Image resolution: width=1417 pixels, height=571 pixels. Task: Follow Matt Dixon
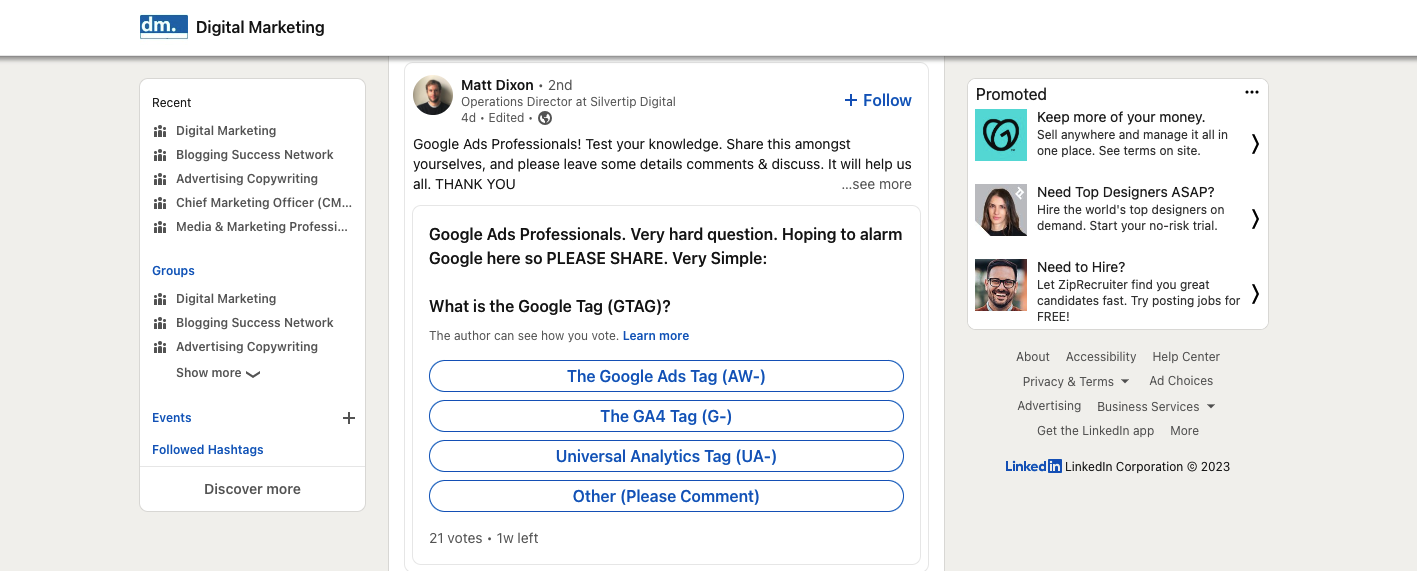878,100
